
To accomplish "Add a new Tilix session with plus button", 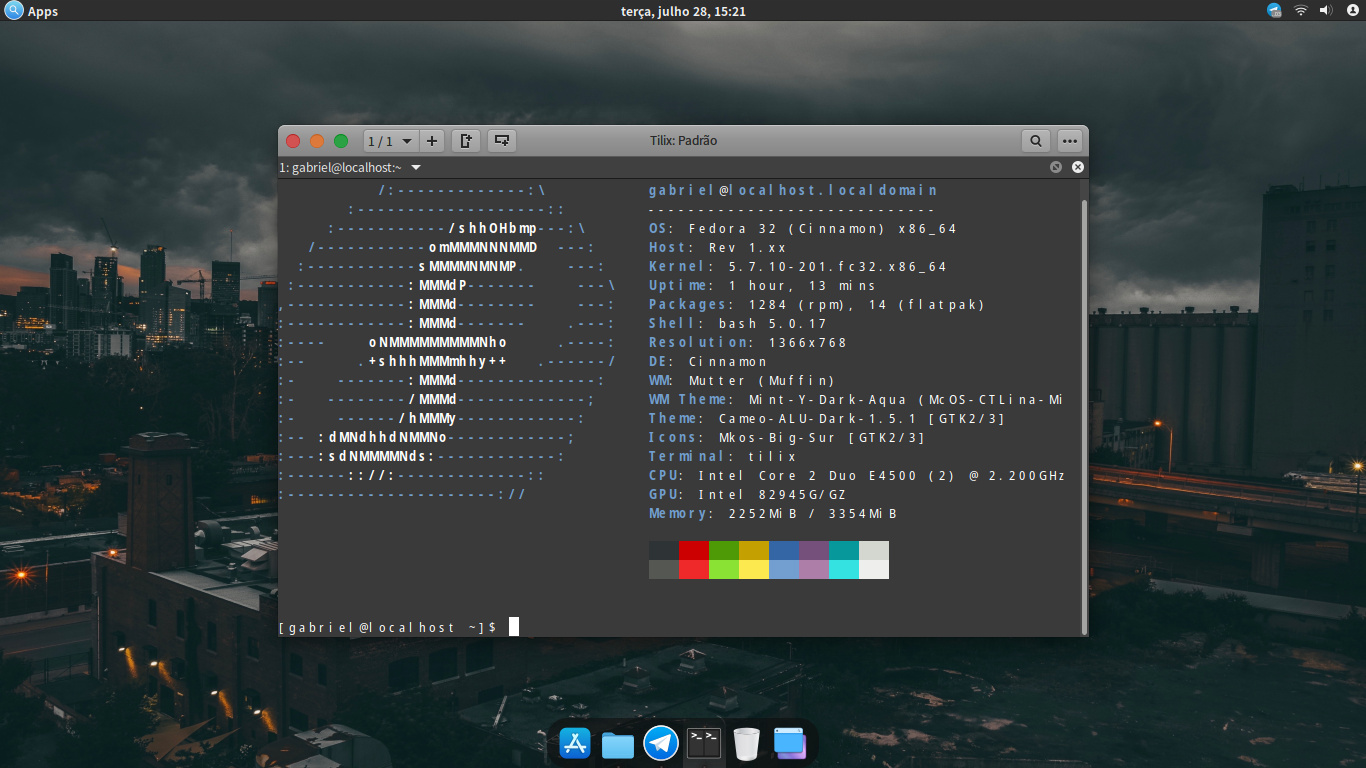I will [432, 141].
